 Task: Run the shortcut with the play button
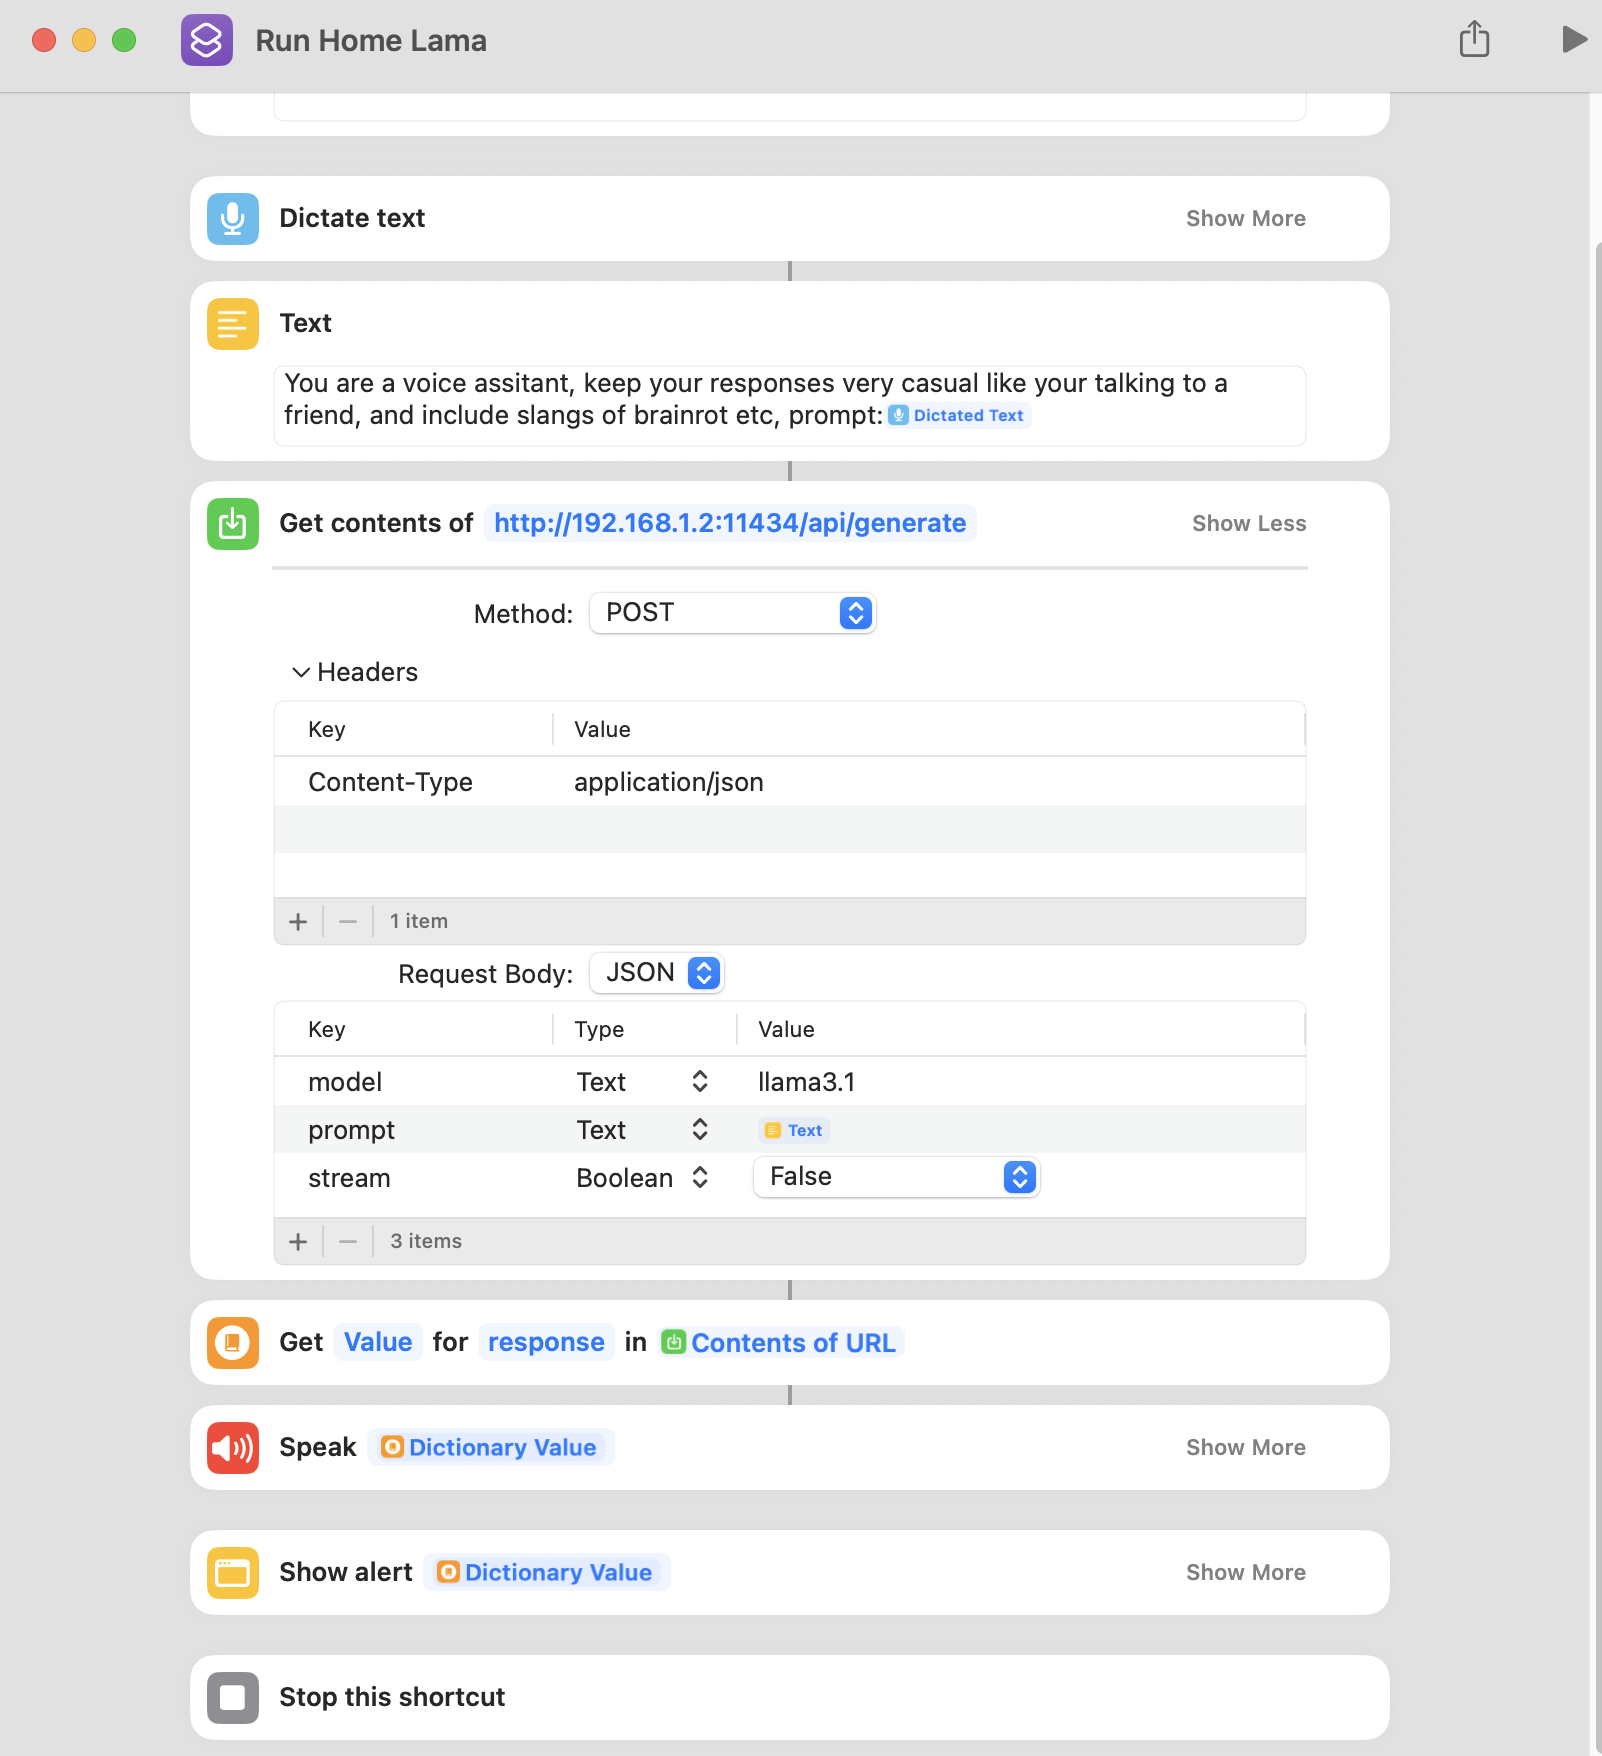(x=1574, y=40)
